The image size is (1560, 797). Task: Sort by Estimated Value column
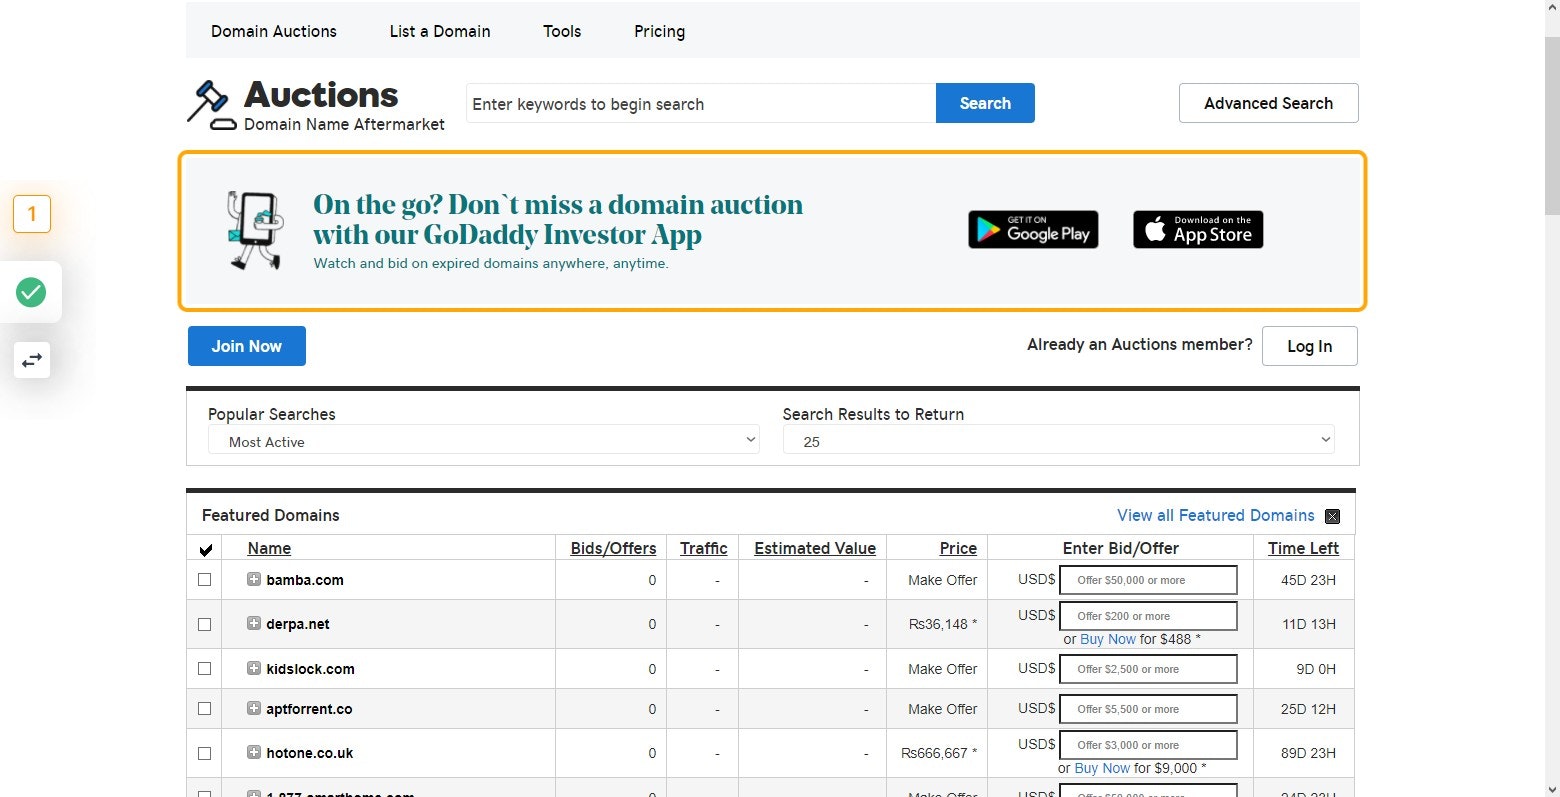pyautogui.click(x=815, y=548)
